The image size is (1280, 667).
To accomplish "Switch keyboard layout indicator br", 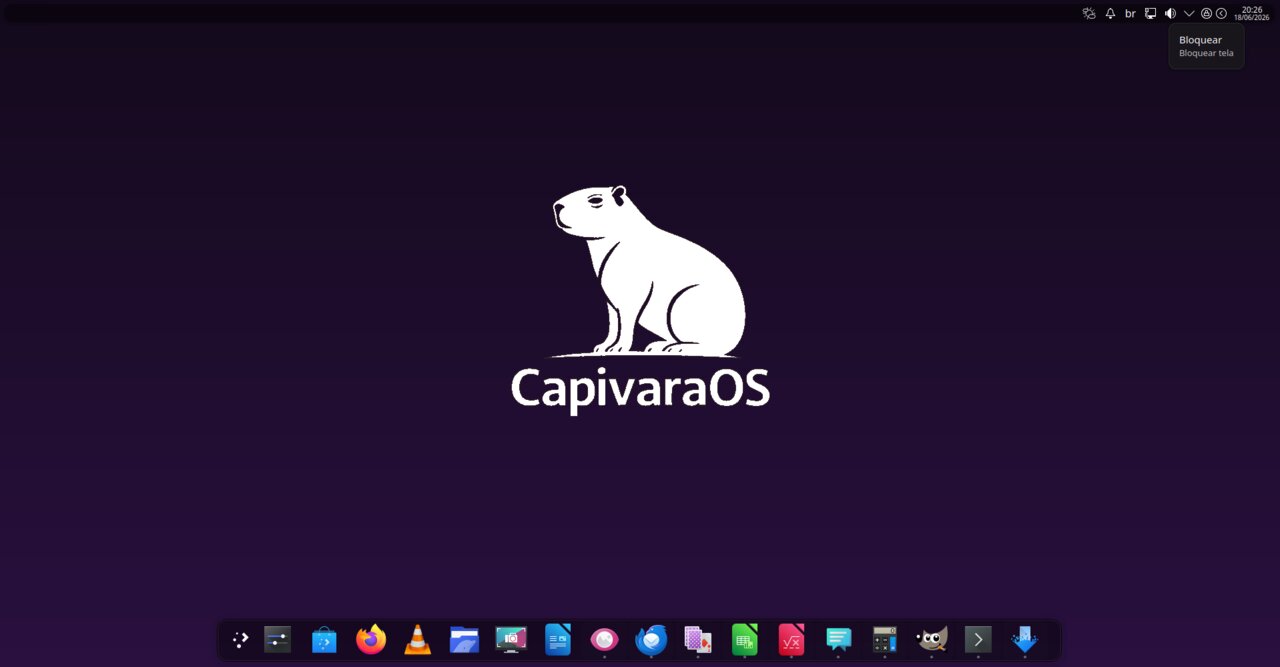I will [1130, 13].
